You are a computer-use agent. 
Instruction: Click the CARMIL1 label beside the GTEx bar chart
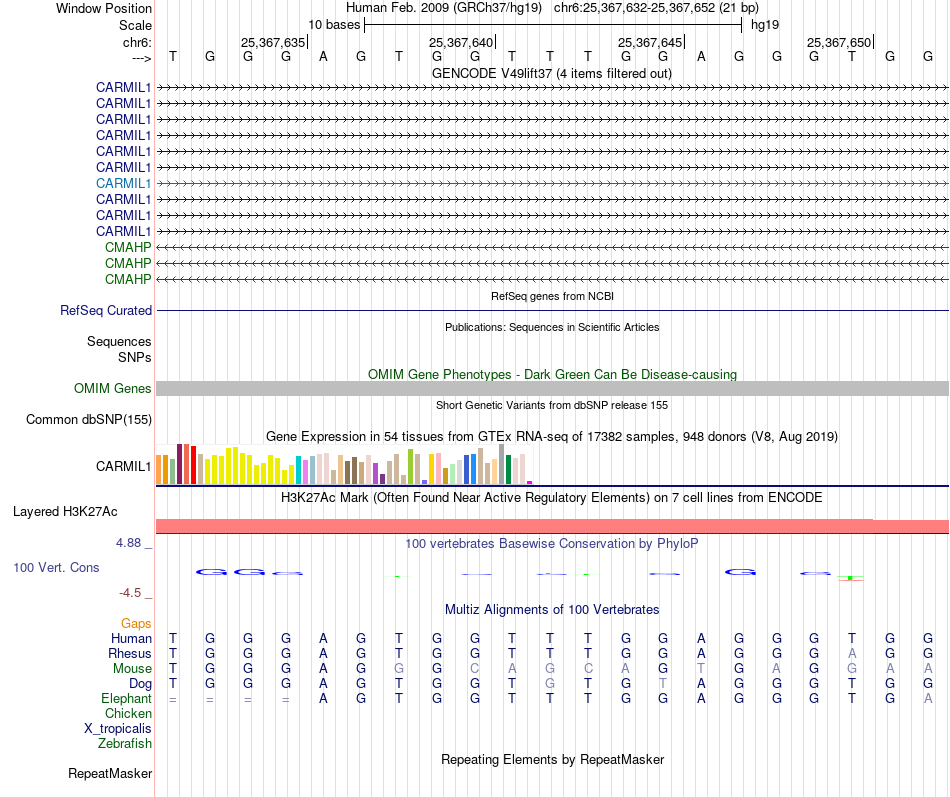tap(123, 466)
